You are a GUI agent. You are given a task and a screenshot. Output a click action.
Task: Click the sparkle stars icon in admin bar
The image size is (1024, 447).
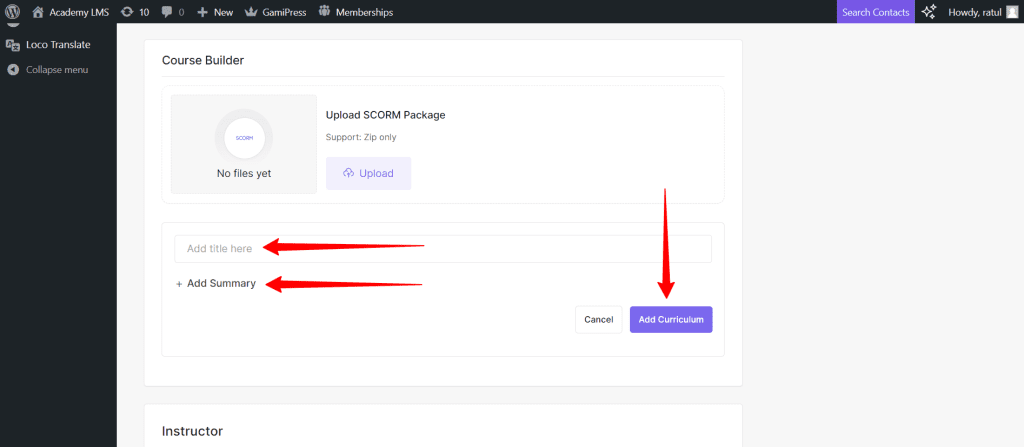(x=929, y=12)
